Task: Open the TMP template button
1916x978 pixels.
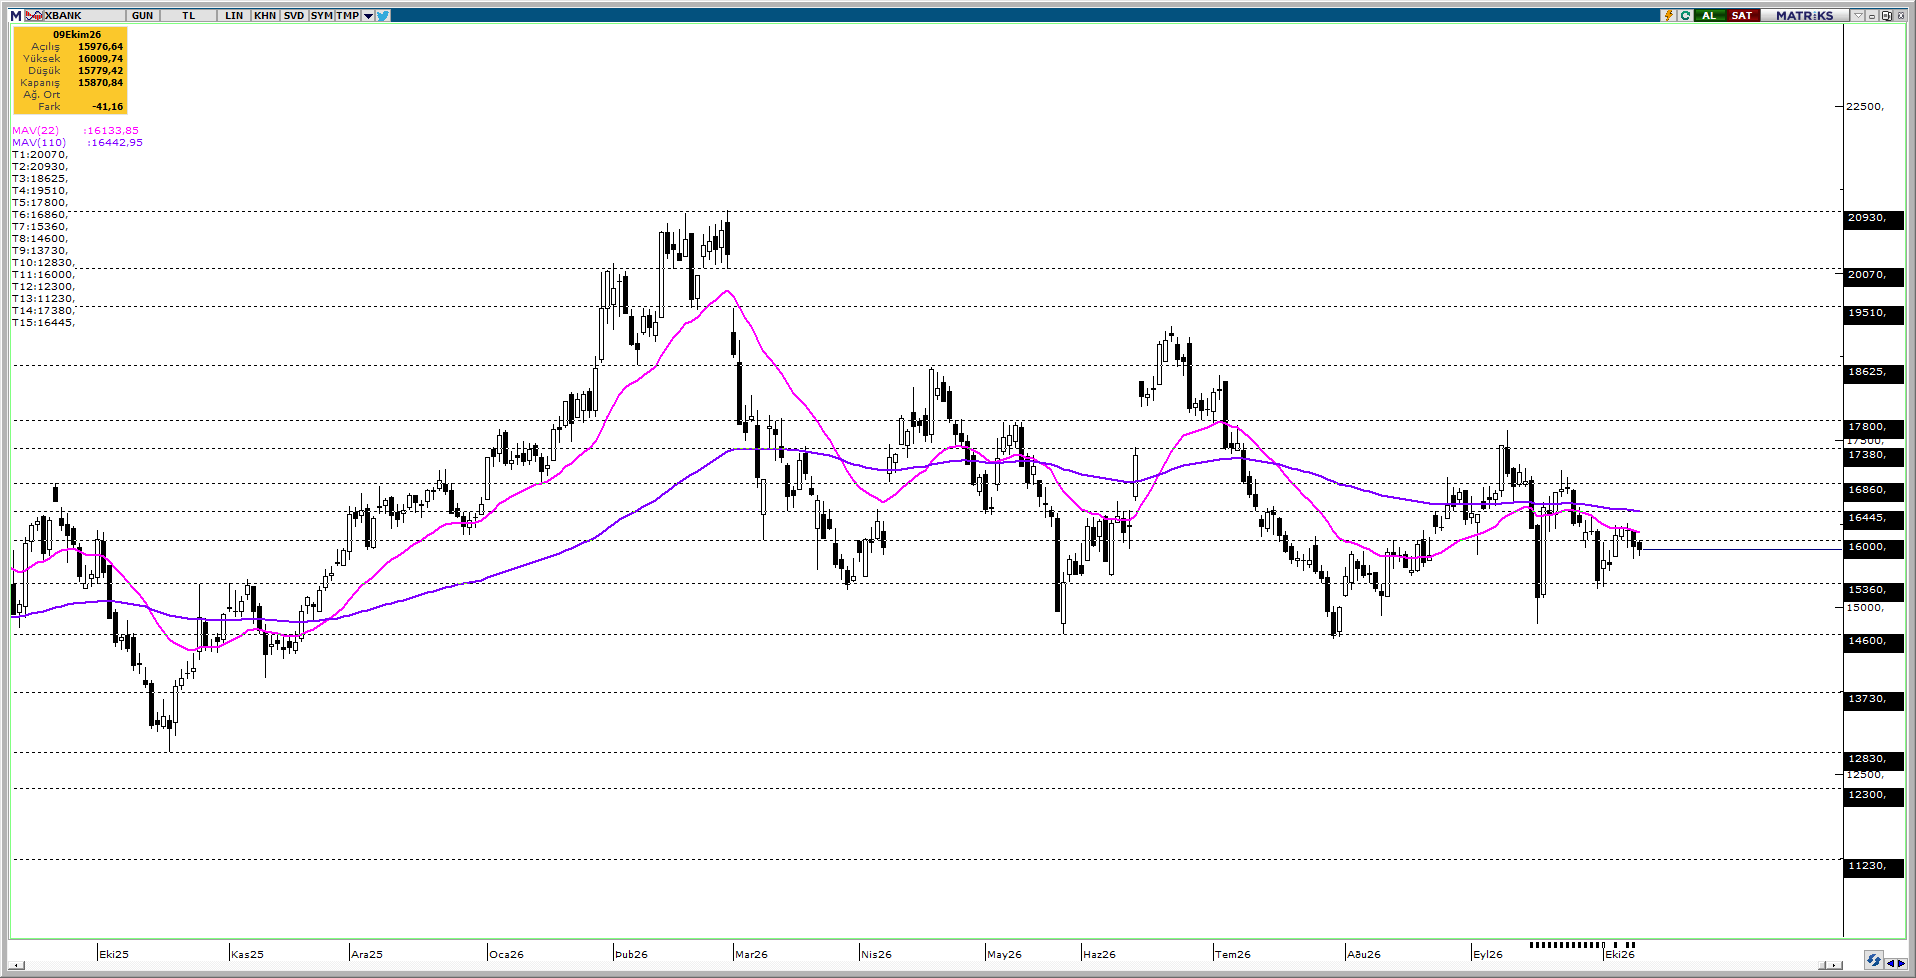Action: [x=348, y=15]
